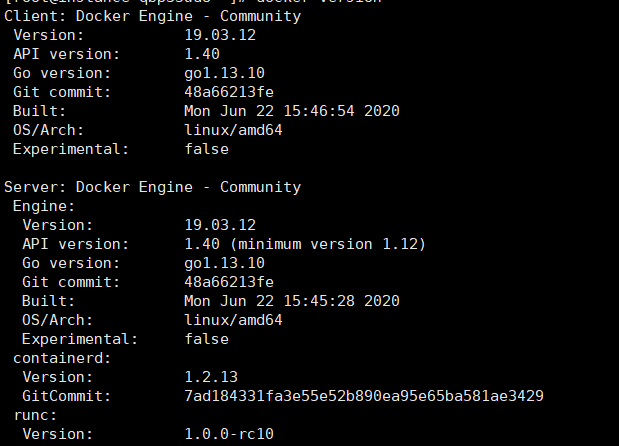Screen dimensions: 619x446
Task: Click the server Experimental value false
Action: click(x=206, y=339)
